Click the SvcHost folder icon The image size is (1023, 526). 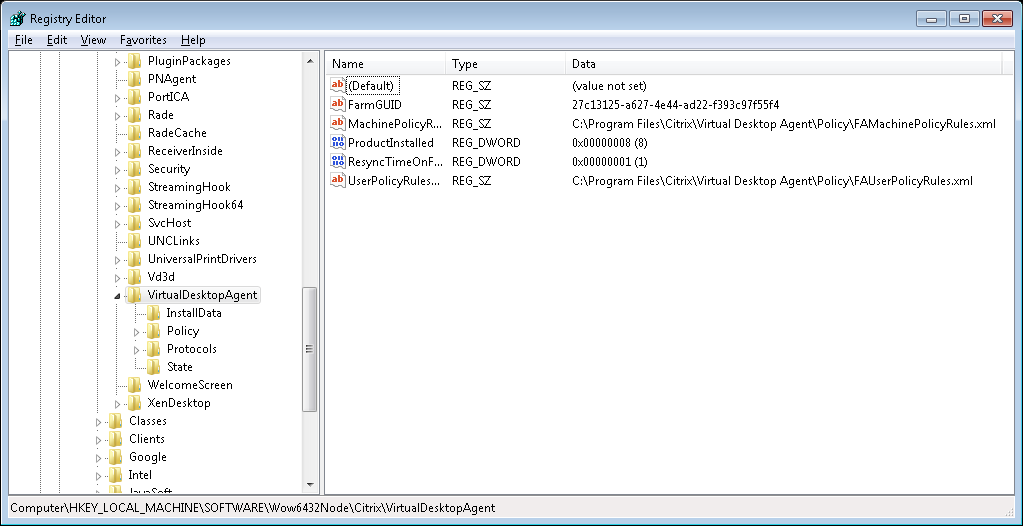pyautogui.click(x=134, y=223)
